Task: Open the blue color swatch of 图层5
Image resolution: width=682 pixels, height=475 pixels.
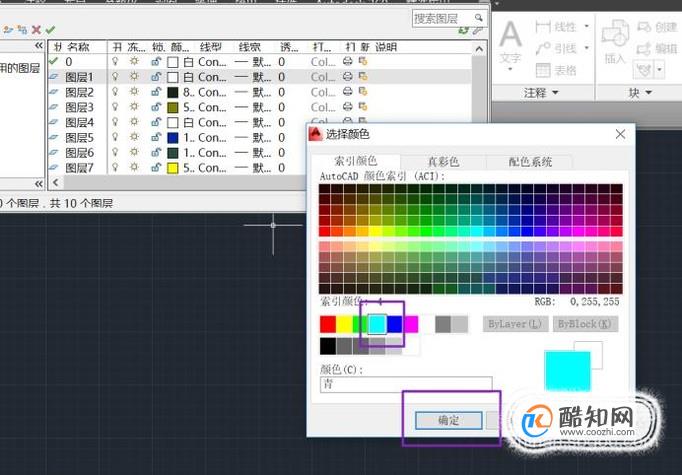Action: 173,138
